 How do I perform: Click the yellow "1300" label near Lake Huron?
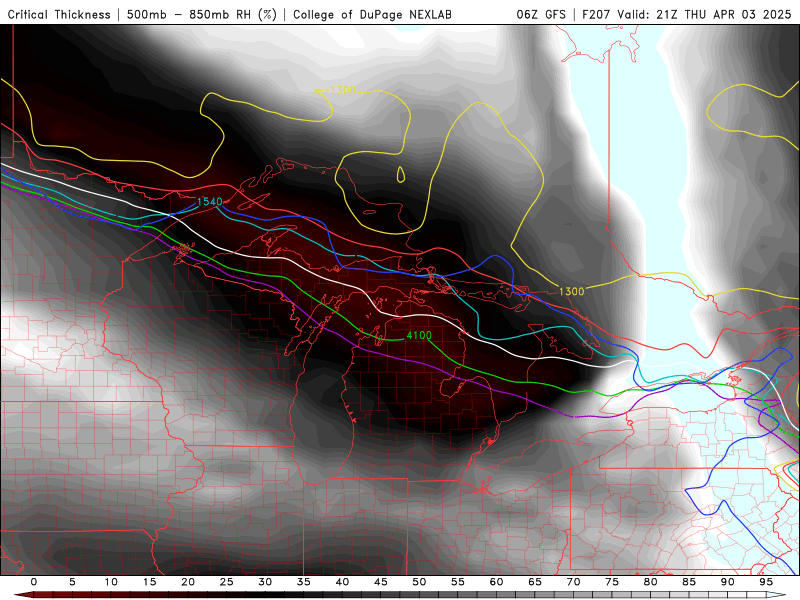(571, 291)
